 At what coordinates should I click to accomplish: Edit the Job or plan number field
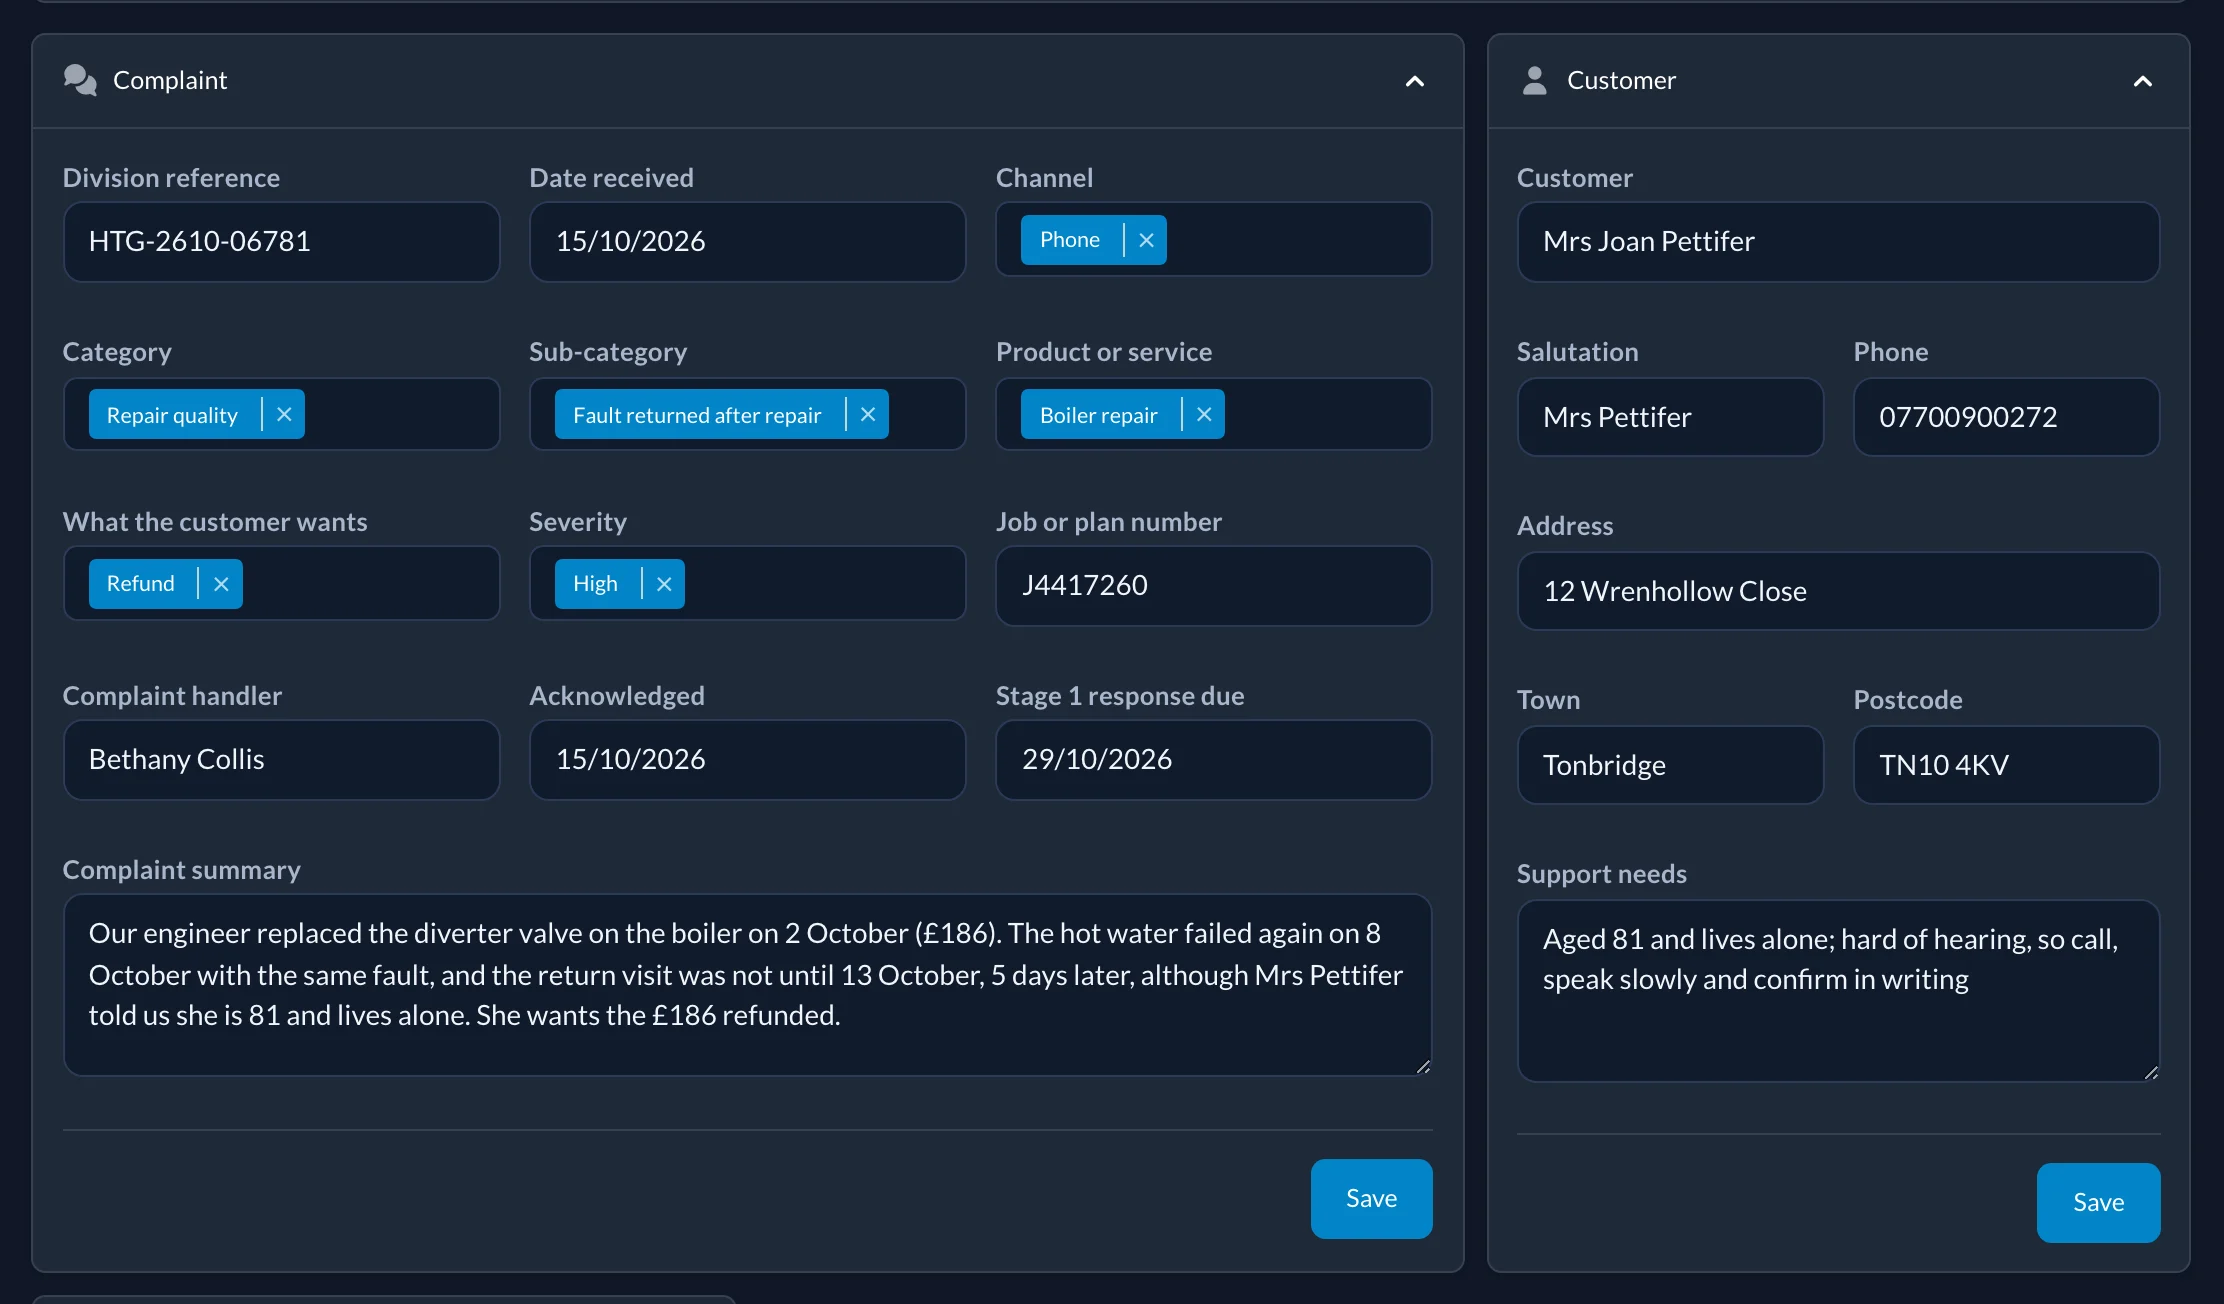(x=1213, y=586)
